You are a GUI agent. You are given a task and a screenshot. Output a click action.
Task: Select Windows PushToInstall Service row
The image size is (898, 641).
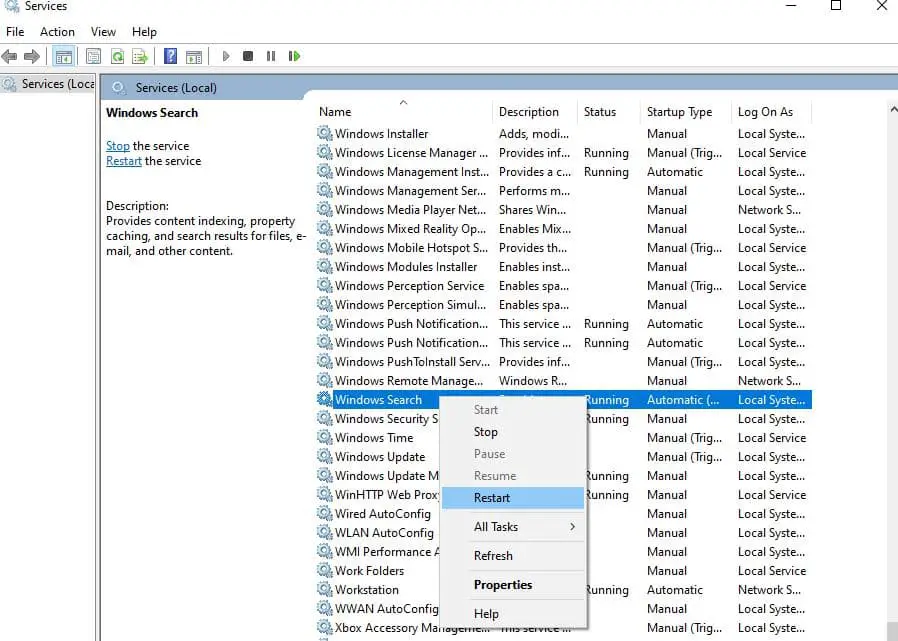coord(564,361)
